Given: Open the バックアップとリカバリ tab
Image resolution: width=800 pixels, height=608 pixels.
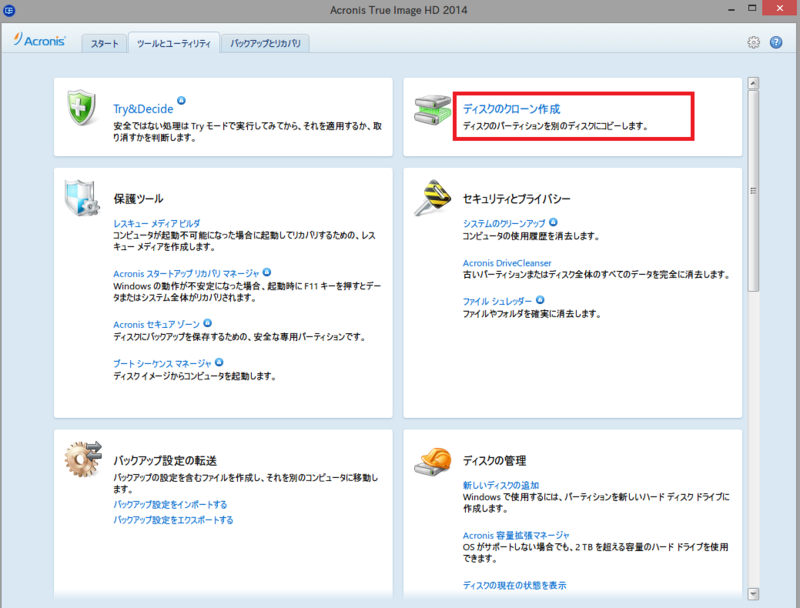Looking at the screenshot, I should (x=265, y=43).
